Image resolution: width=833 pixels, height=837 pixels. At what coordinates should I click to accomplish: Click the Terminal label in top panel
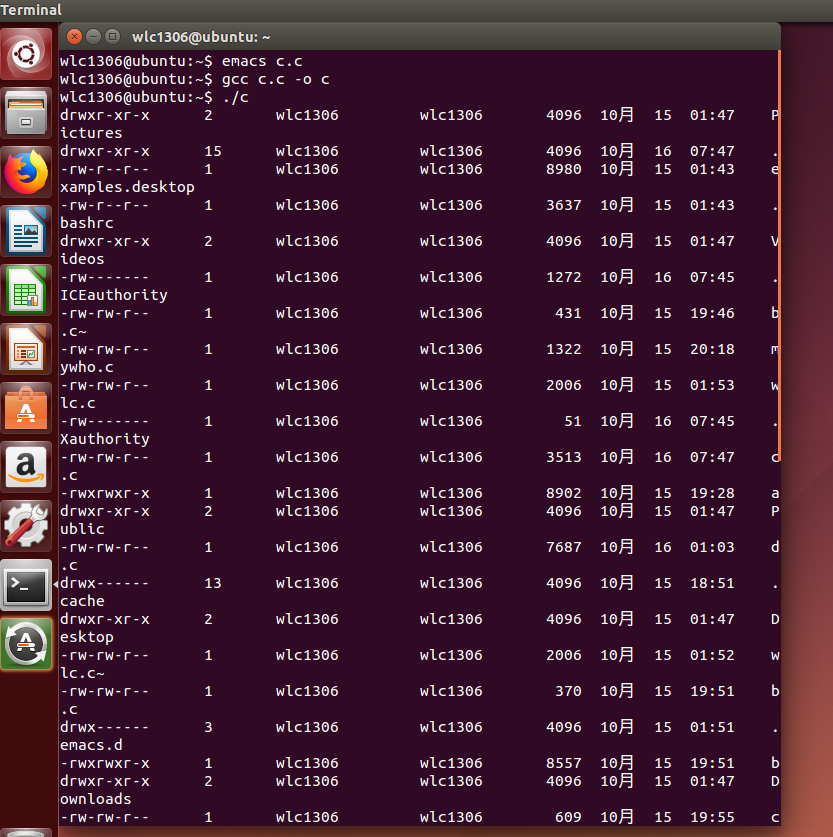point(31,10)
